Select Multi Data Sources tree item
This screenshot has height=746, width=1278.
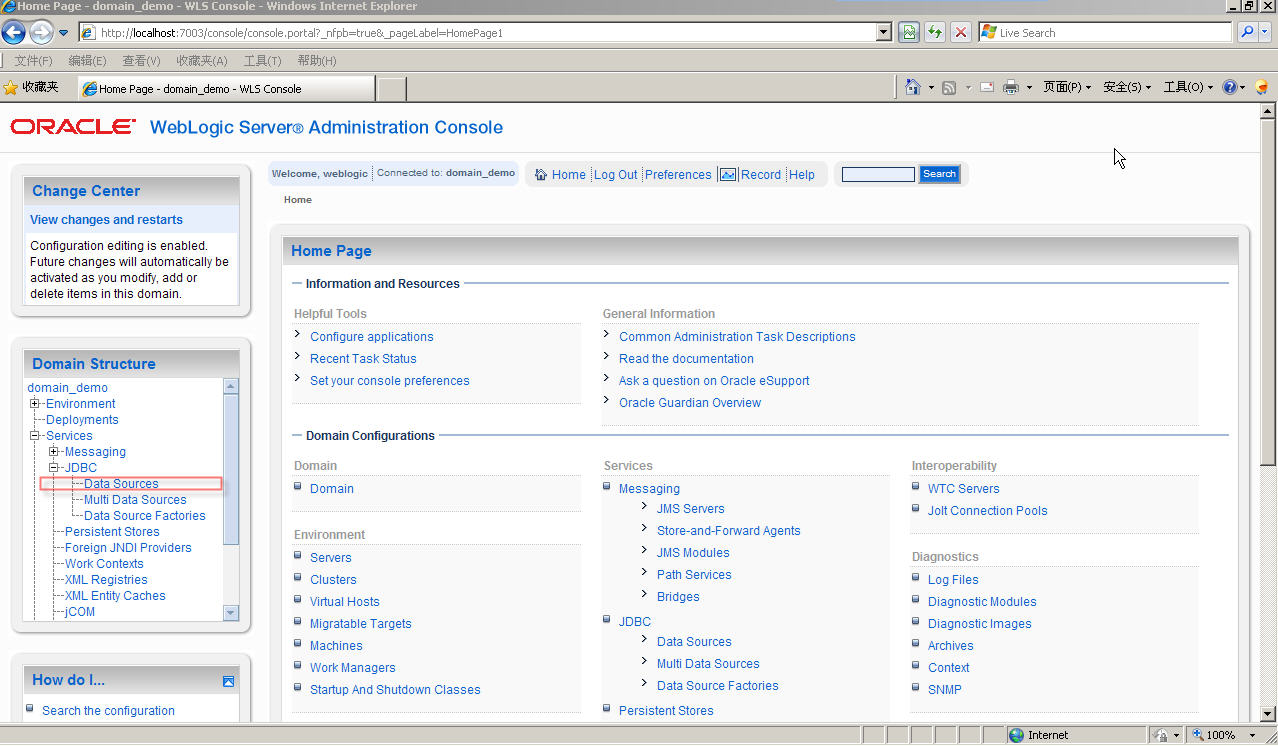click(x=135, y=500)
